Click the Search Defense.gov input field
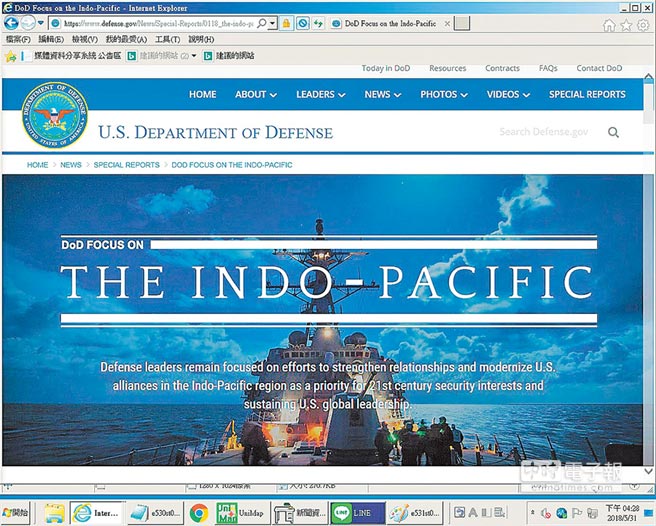This screenshot has height=526, width=656. point(543,132)
